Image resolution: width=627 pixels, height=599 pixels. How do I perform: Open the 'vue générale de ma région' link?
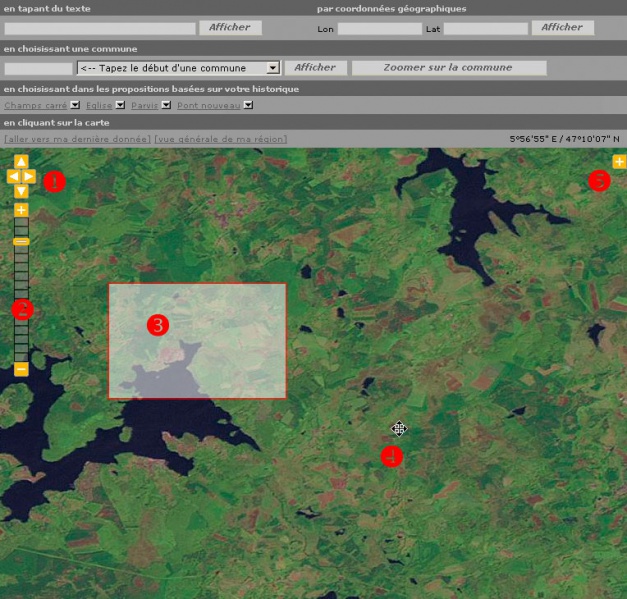point(220,139)
